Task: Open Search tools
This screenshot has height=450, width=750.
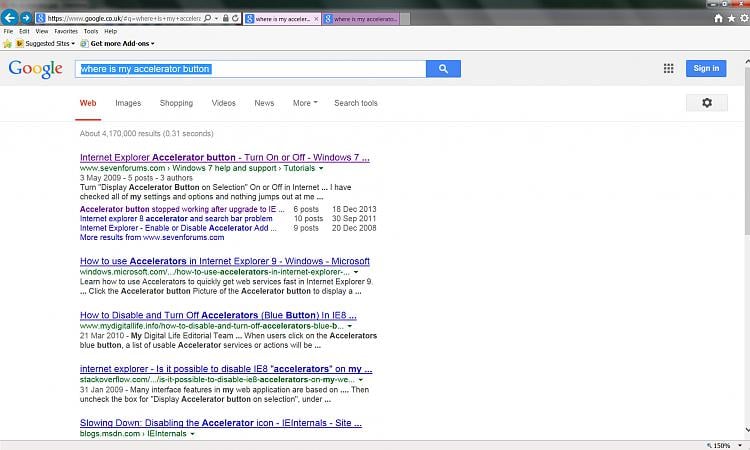Action: click(x=356, y=103)
